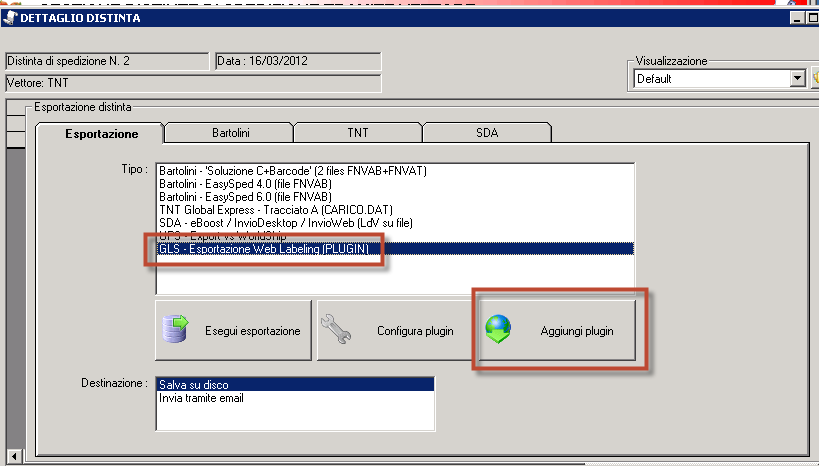Click the Vettore TNT field
The width and height of the screenshot is (819, 466).
(x=193, y=83)
